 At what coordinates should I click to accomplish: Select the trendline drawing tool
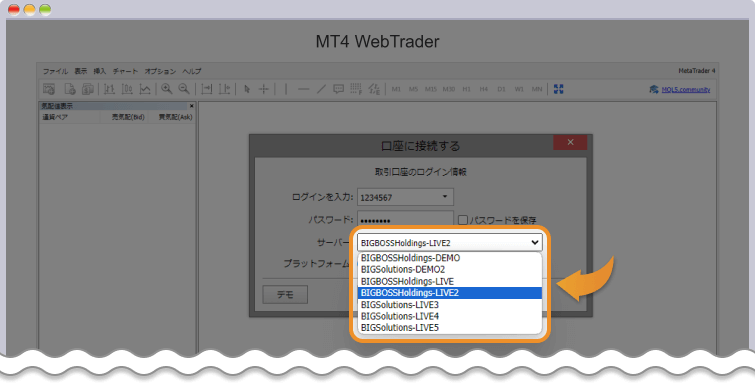(321, 89)
